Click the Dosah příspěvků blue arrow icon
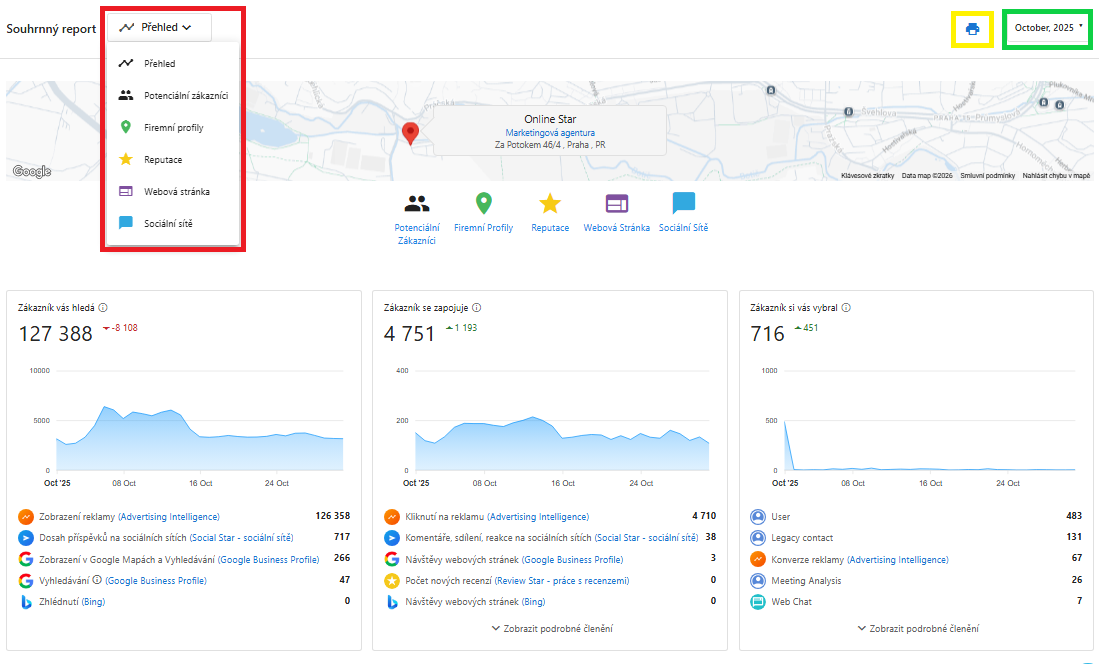The width and height of the screenshot is (1099, 664). 26,538
